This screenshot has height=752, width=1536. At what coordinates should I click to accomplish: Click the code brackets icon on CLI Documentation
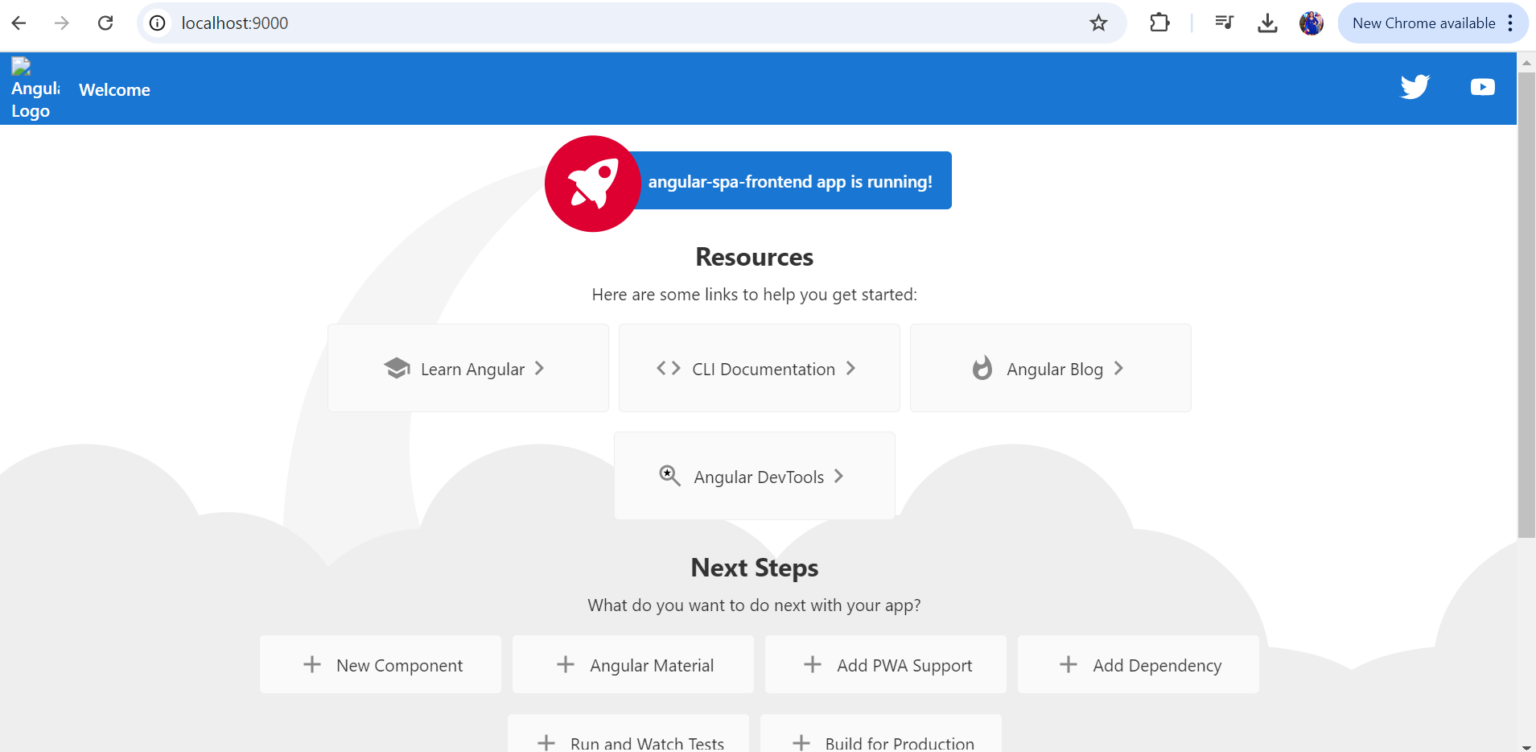coord(667,368)
